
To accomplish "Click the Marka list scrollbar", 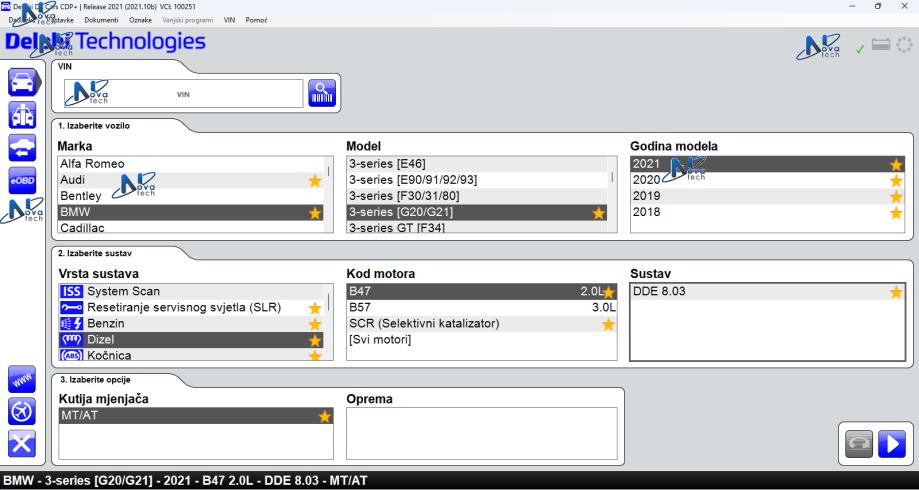I will [328, 194].
